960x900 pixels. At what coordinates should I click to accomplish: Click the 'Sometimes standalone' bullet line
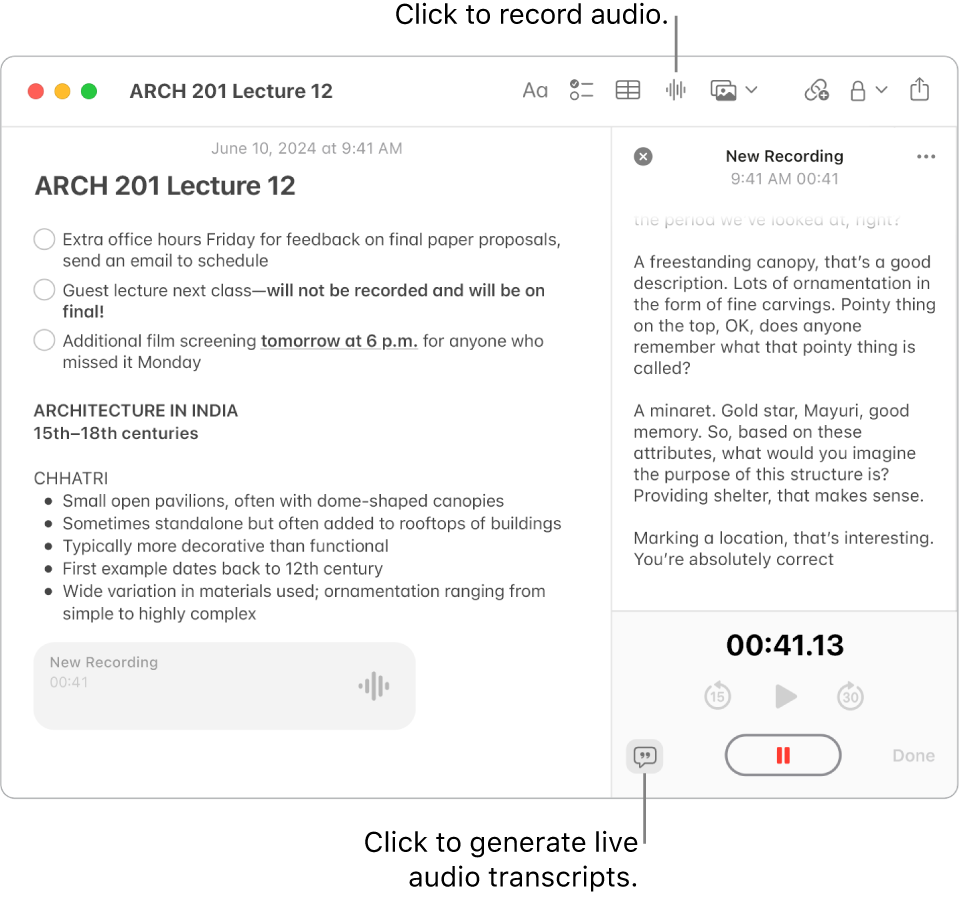(312, 523)
